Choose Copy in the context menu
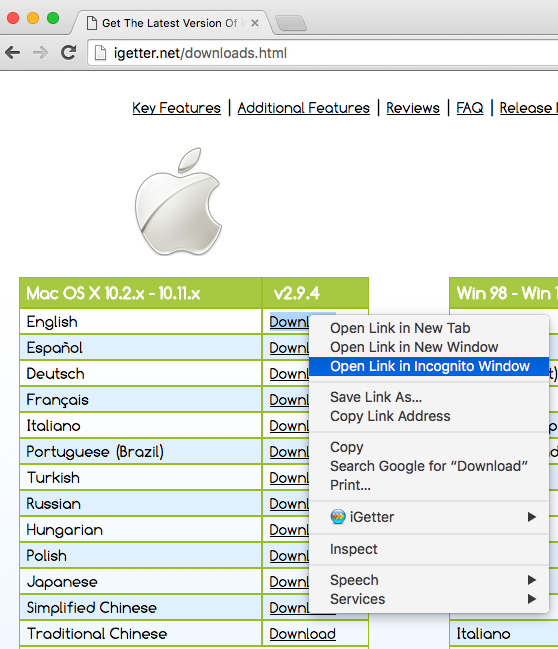558x649 pixels. 429,447
